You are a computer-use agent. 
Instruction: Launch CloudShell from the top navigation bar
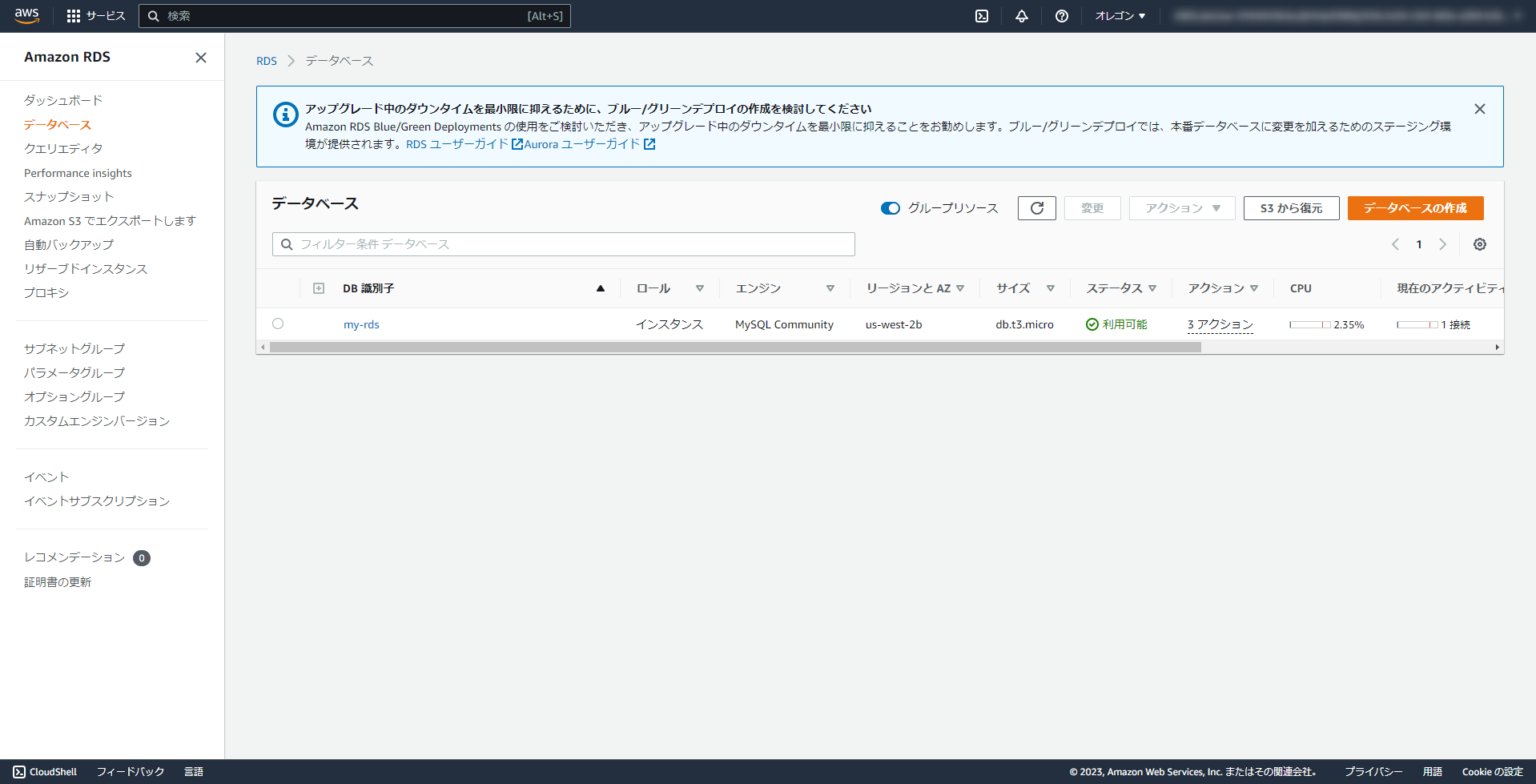(981, 15)
